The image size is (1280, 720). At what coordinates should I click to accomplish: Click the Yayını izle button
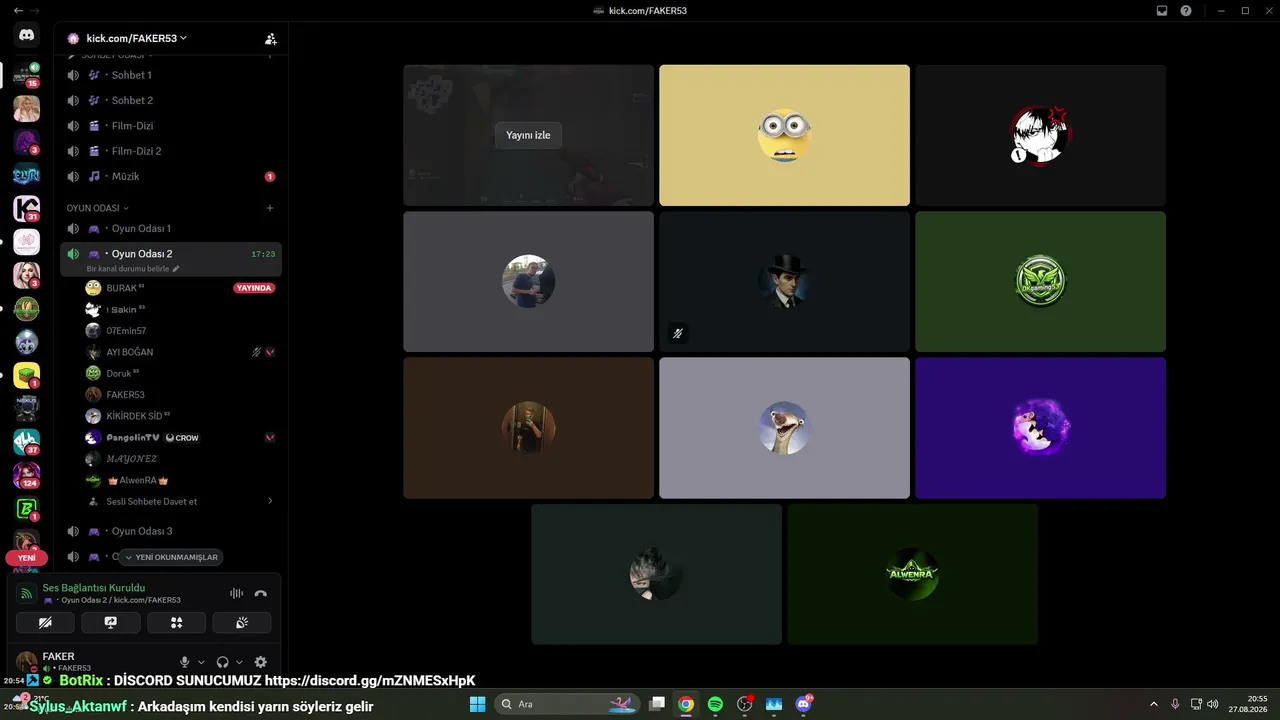coord(528,135)
